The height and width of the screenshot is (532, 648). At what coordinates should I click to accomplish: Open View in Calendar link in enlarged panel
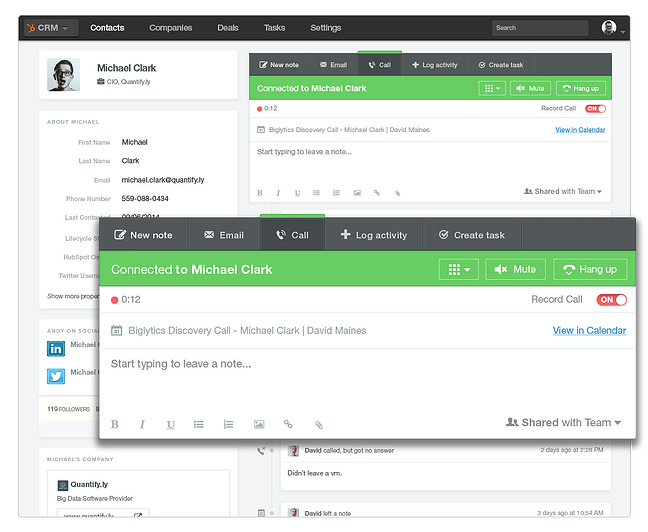click(589, 330)
